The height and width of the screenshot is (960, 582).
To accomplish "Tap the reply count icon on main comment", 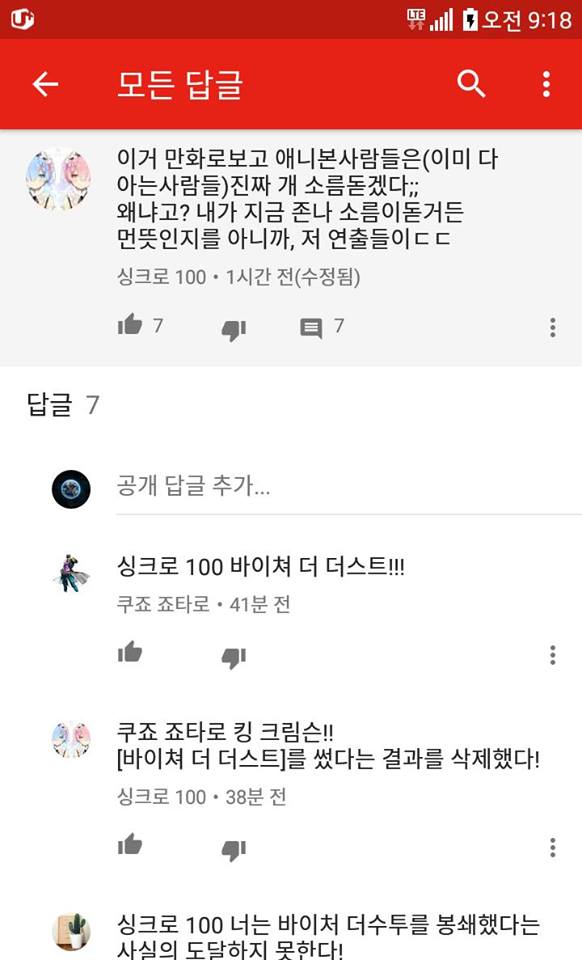I will 312,328.
